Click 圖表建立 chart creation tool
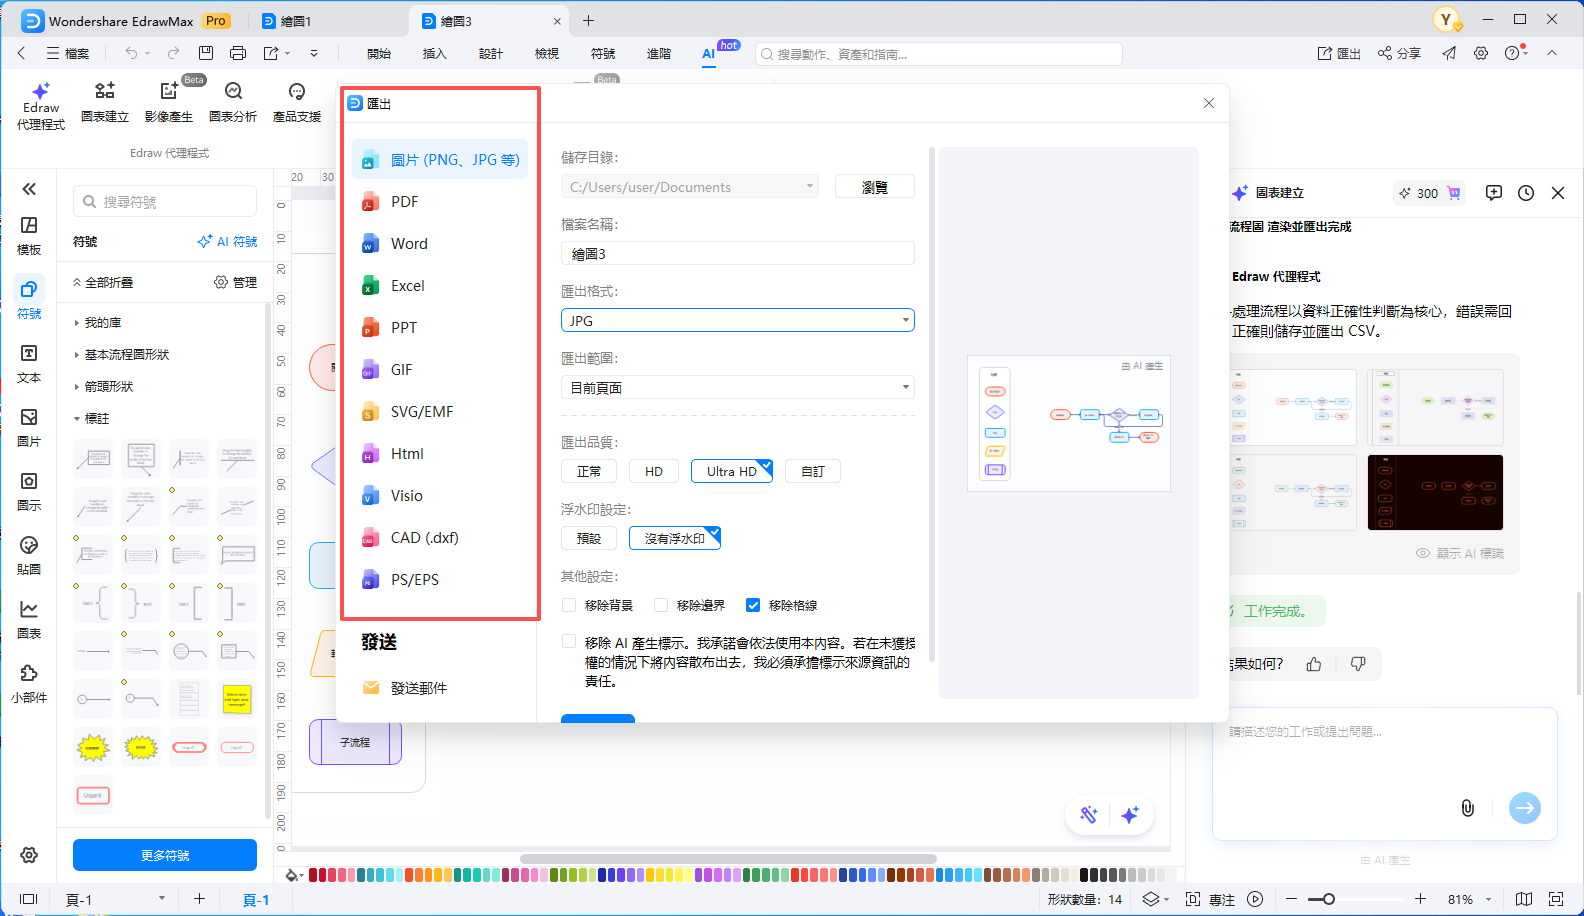The width and height of the screenshot is (1584, 916). (105, 103)
